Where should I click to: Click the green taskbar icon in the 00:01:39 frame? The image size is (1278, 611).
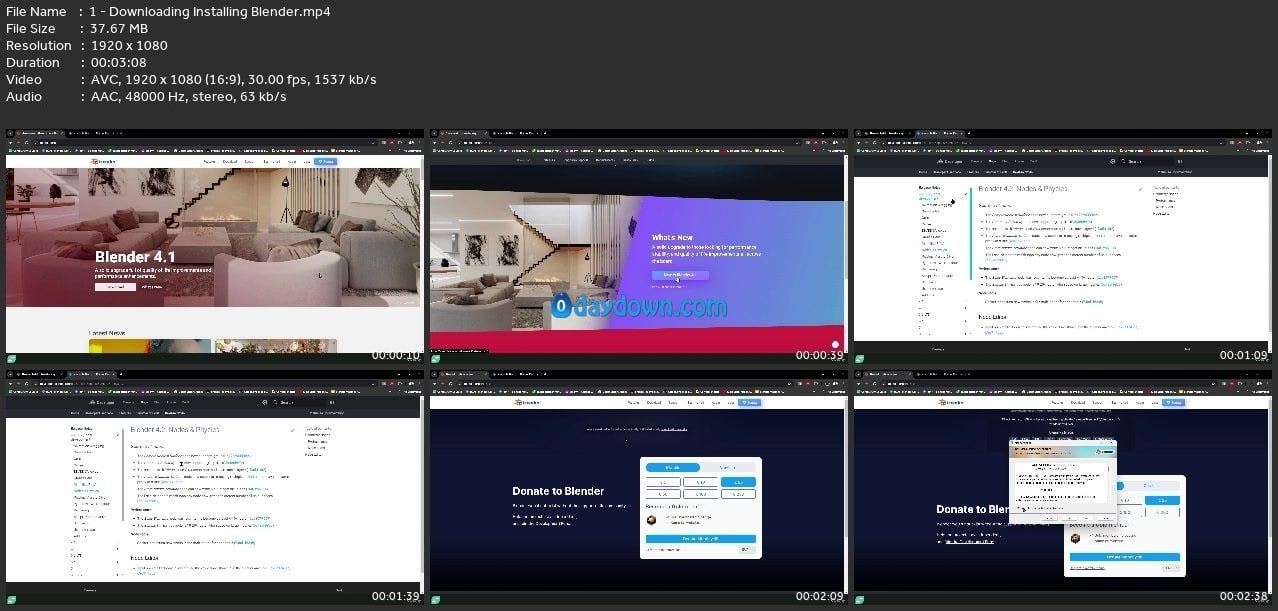tap(12, 599)
